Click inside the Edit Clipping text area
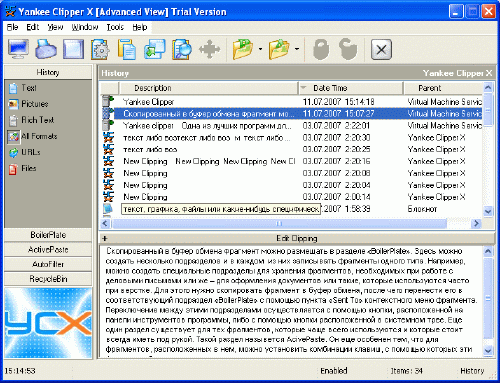The width and height of the screenshot is (500, 383). (291, 302)
